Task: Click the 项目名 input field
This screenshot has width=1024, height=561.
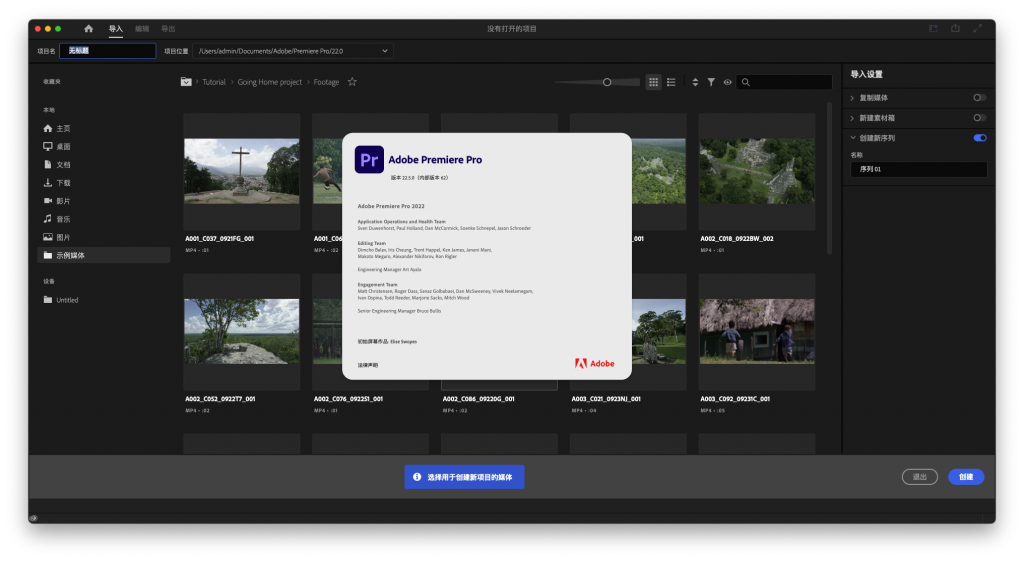Action: pos(108,51)
